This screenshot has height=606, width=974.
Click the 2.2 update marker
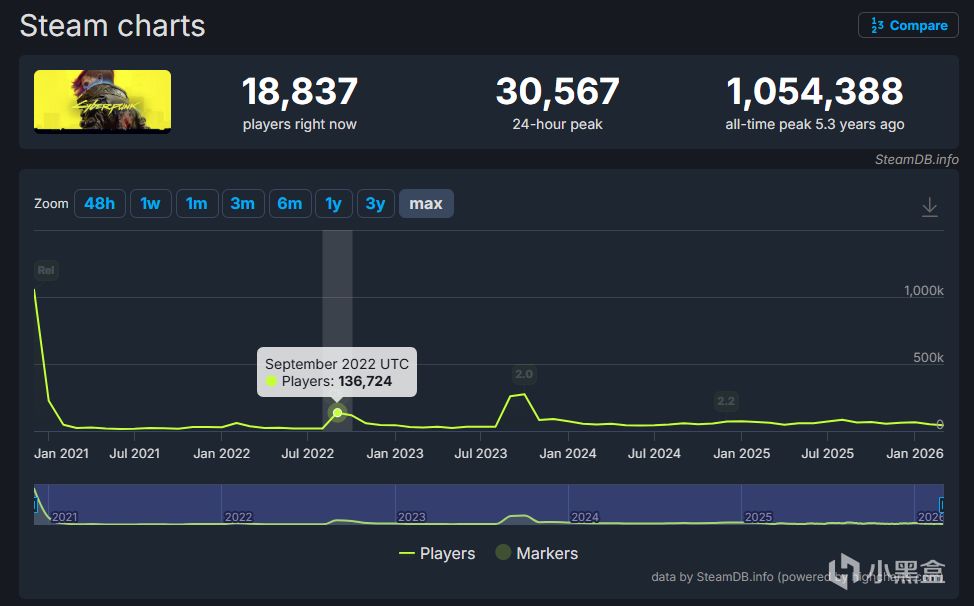pyautogui.click(x=726, y=401)
